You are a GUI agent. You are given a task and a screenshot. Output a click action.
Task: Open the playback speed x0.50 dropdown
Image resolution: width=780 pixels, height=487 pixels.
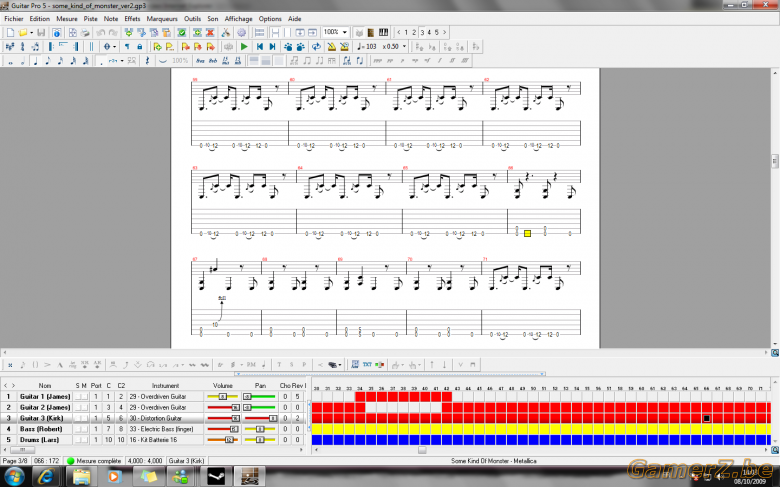(x=404, y=47)
